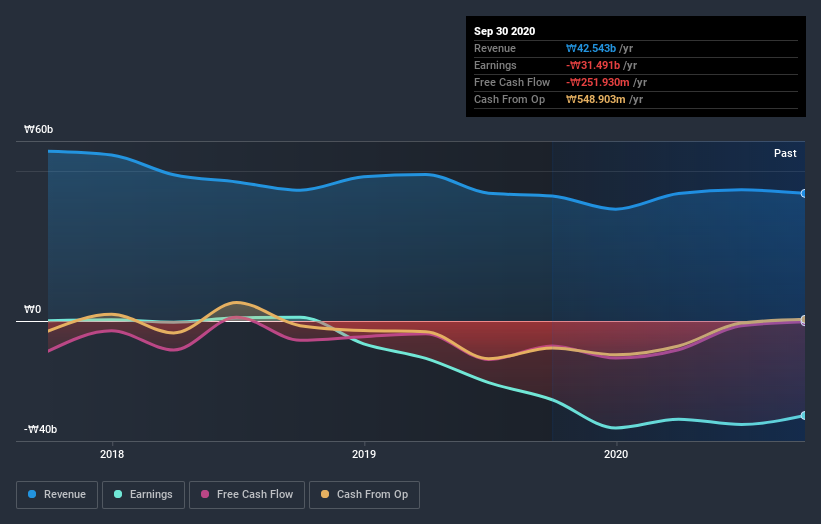Click the Revenue line endpoint marker
This screenshot has height=524, width=821.
pos(804,194)
